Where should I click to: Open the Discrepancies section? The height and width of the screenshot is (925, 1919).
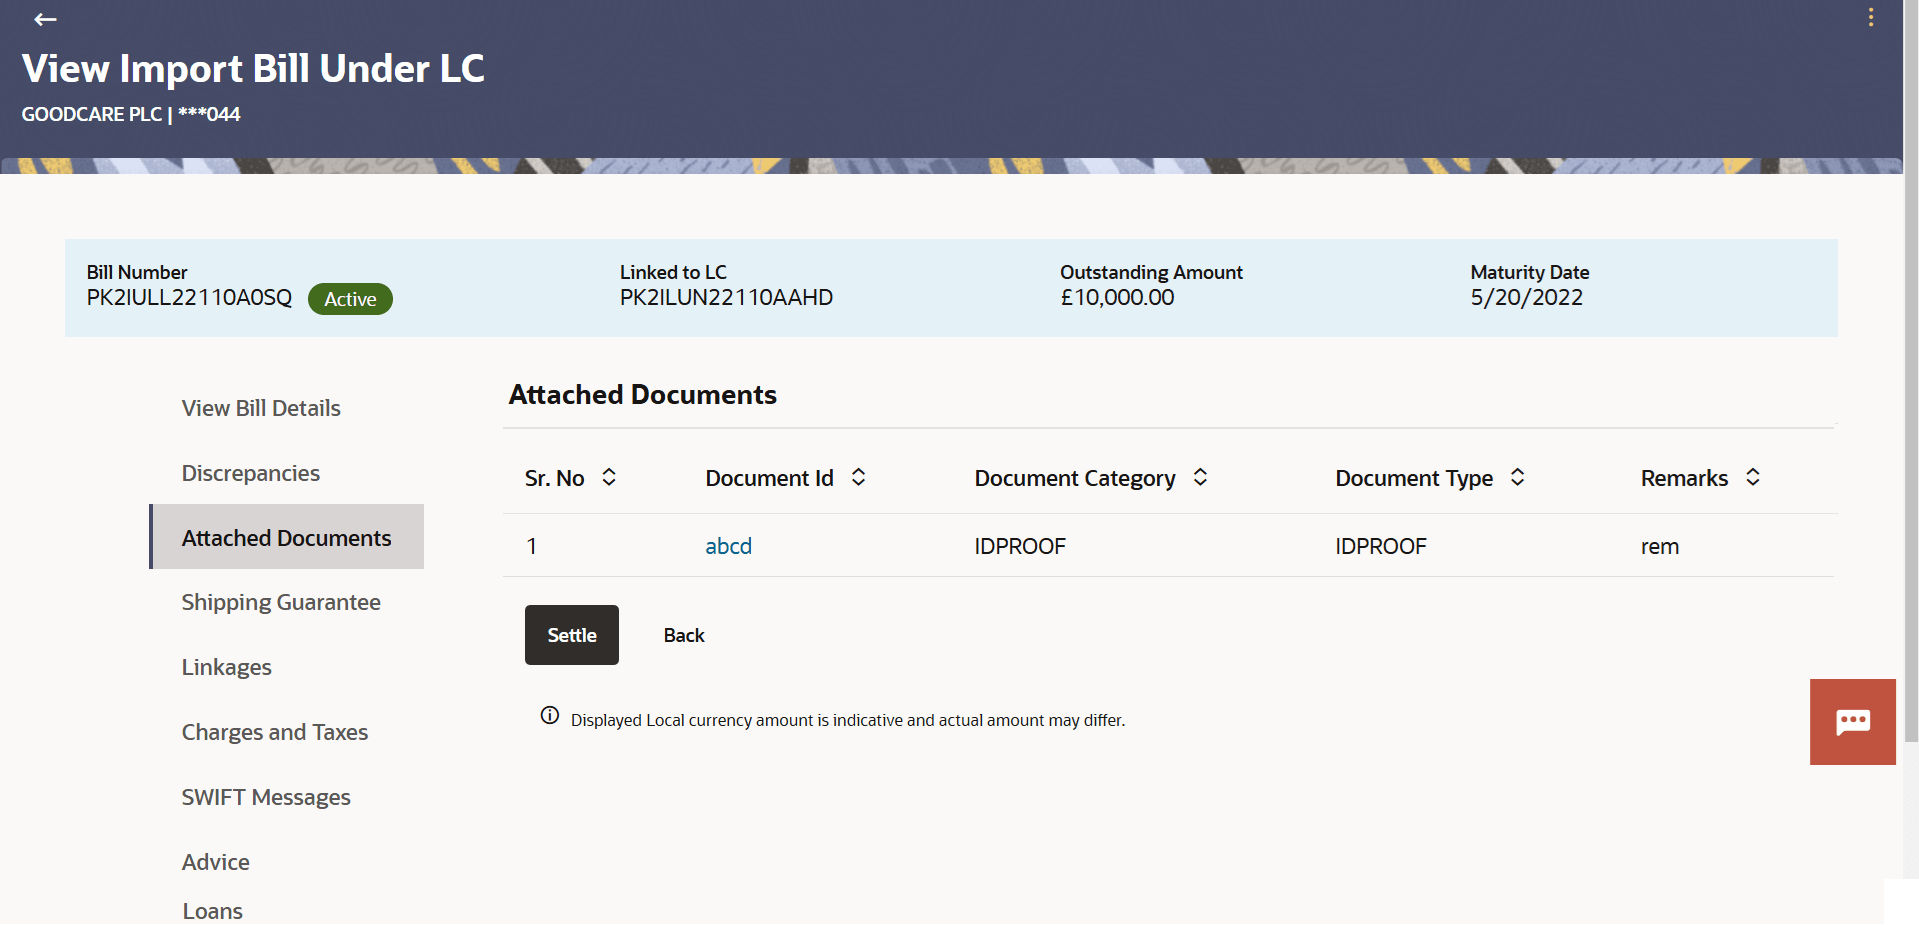pyautogui.click(x=250, y=473)
